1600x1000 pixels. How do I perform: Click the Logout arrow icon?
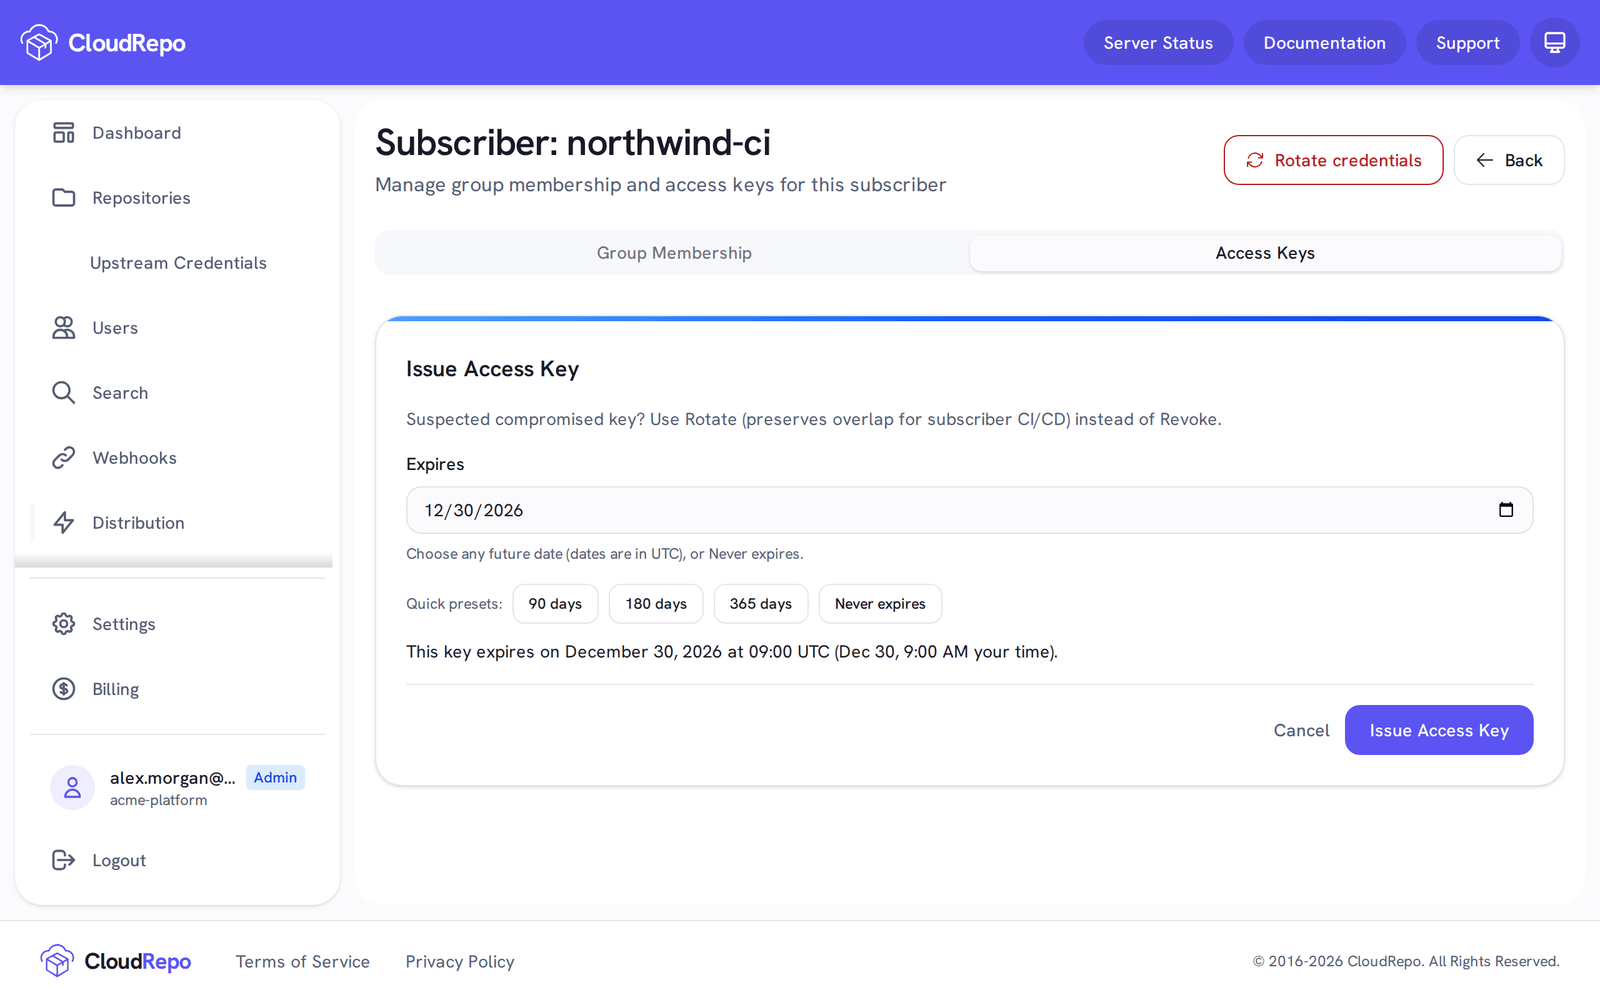(64, 860)
